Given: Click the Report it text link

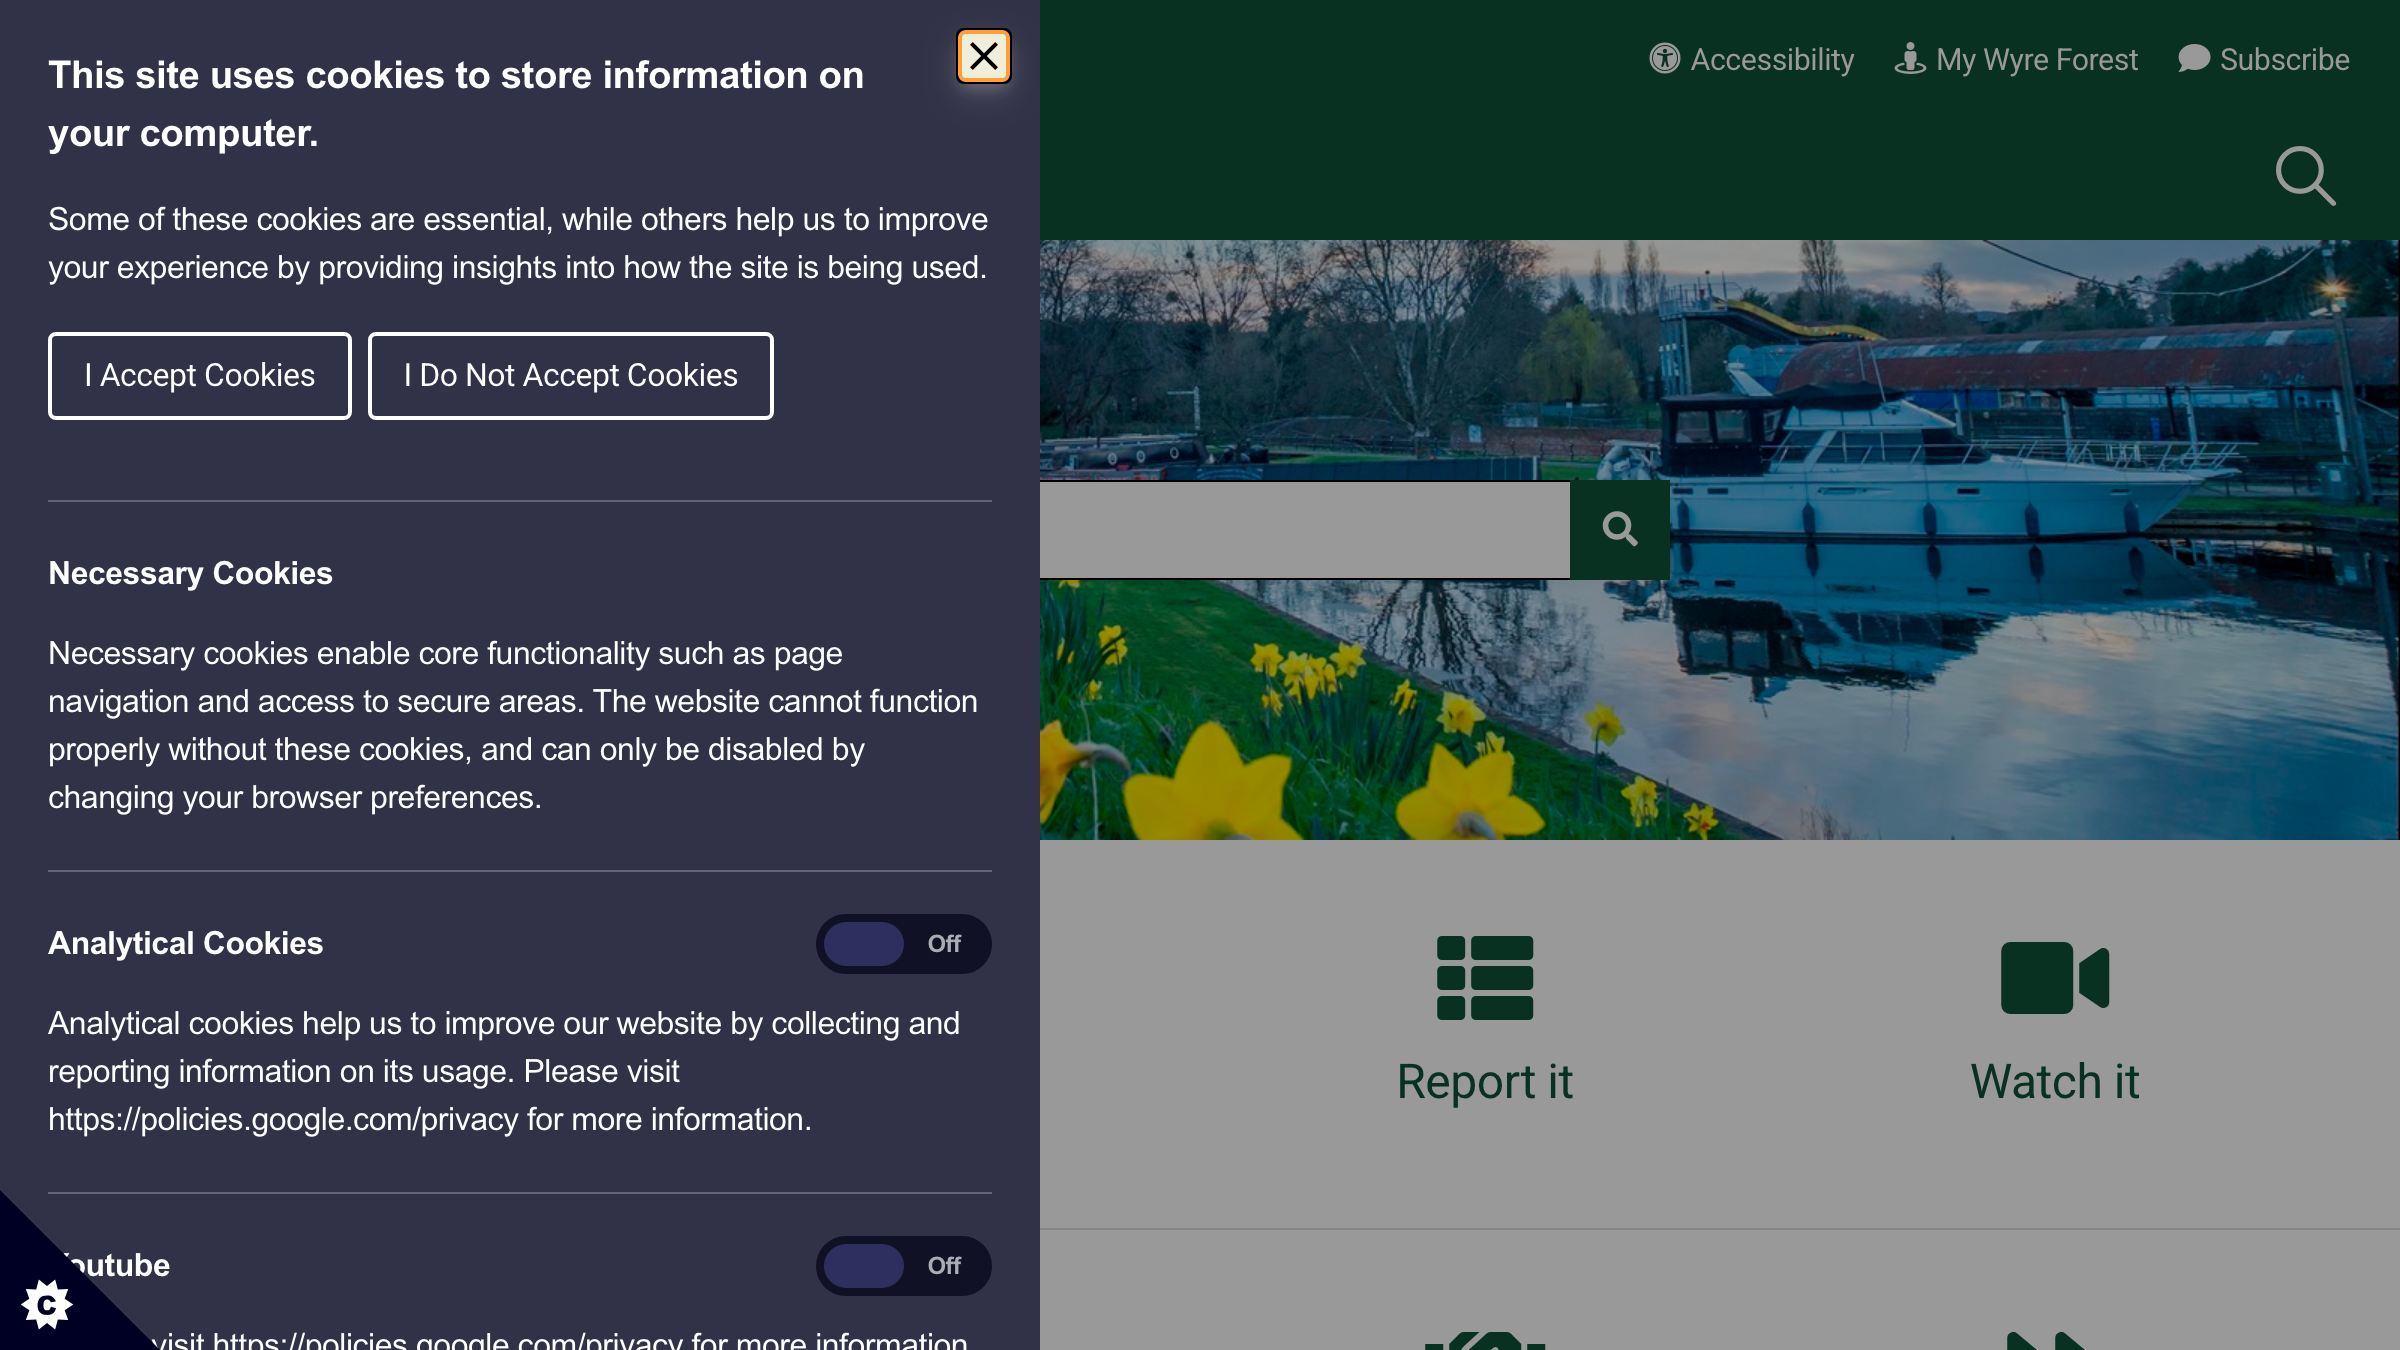Looking at the screenshot, I should (1485, 1082).
